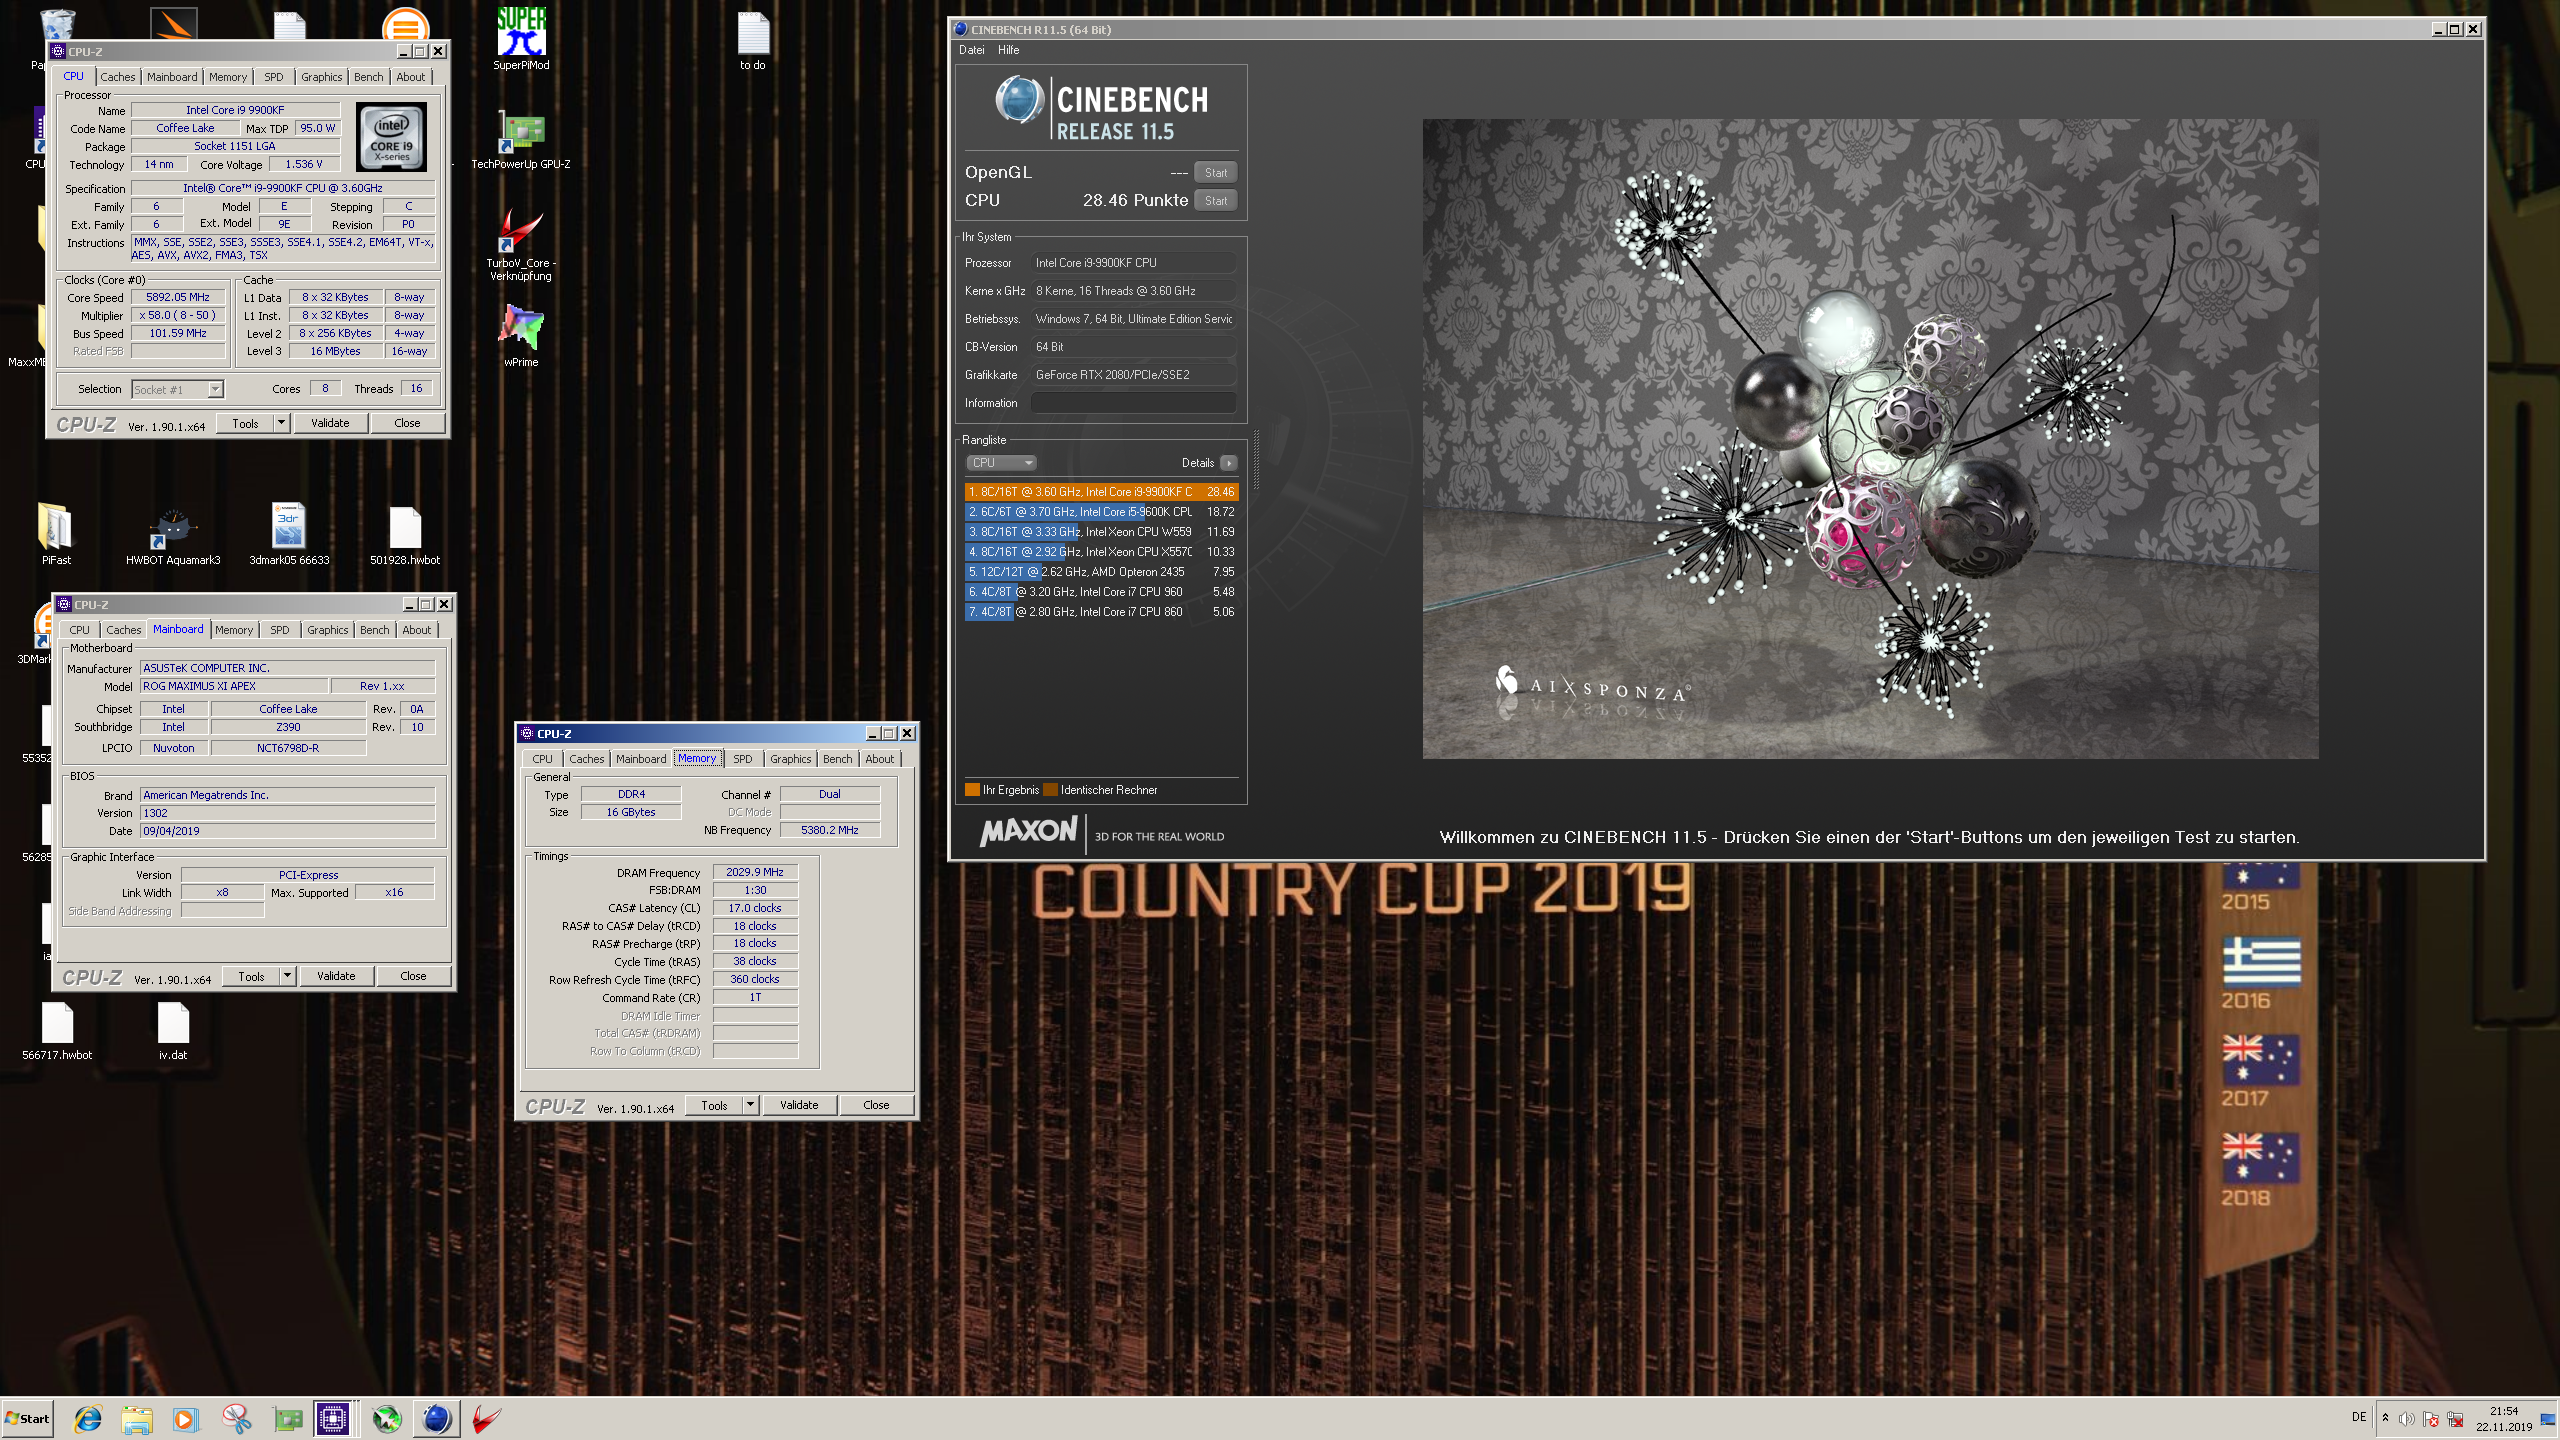Select the iv.dat file icon
This screenshot has height=1440, width=2560.
[173, 1030]
